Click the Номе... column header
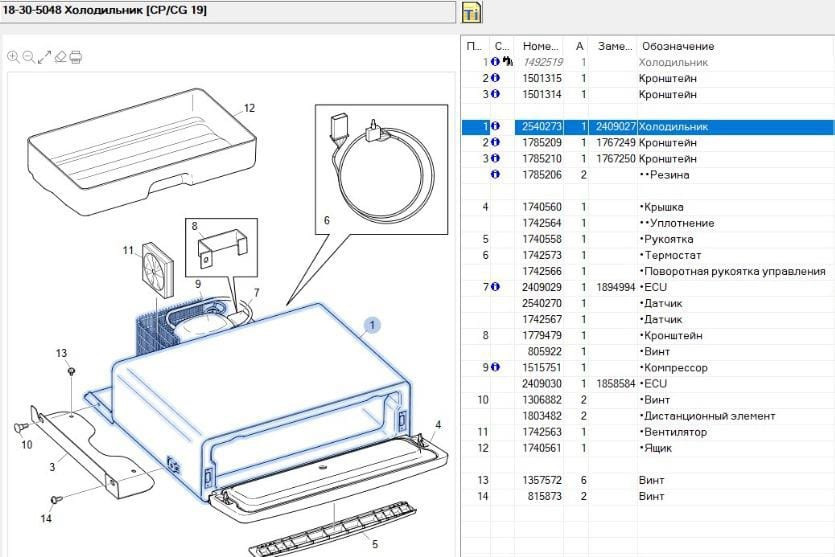835x557 pixels. [540, 46]
